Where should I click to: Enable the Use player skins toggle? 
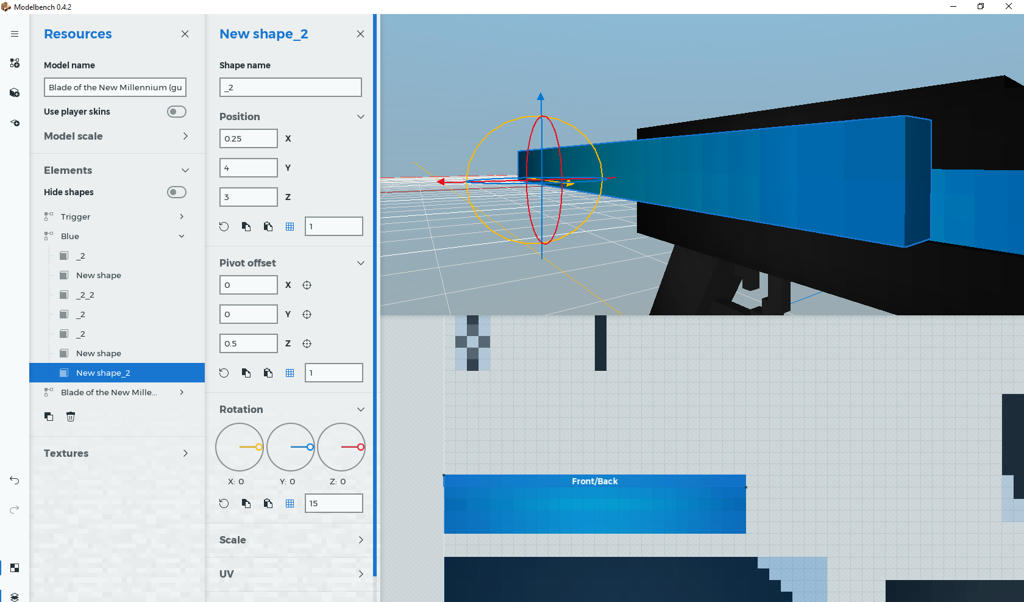coord(176,112)
